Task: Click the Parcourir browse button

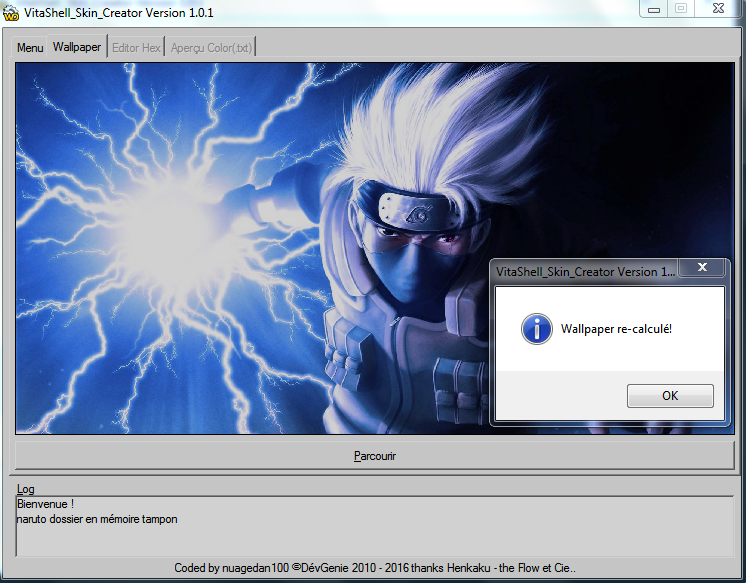Action: pos(375,456)
